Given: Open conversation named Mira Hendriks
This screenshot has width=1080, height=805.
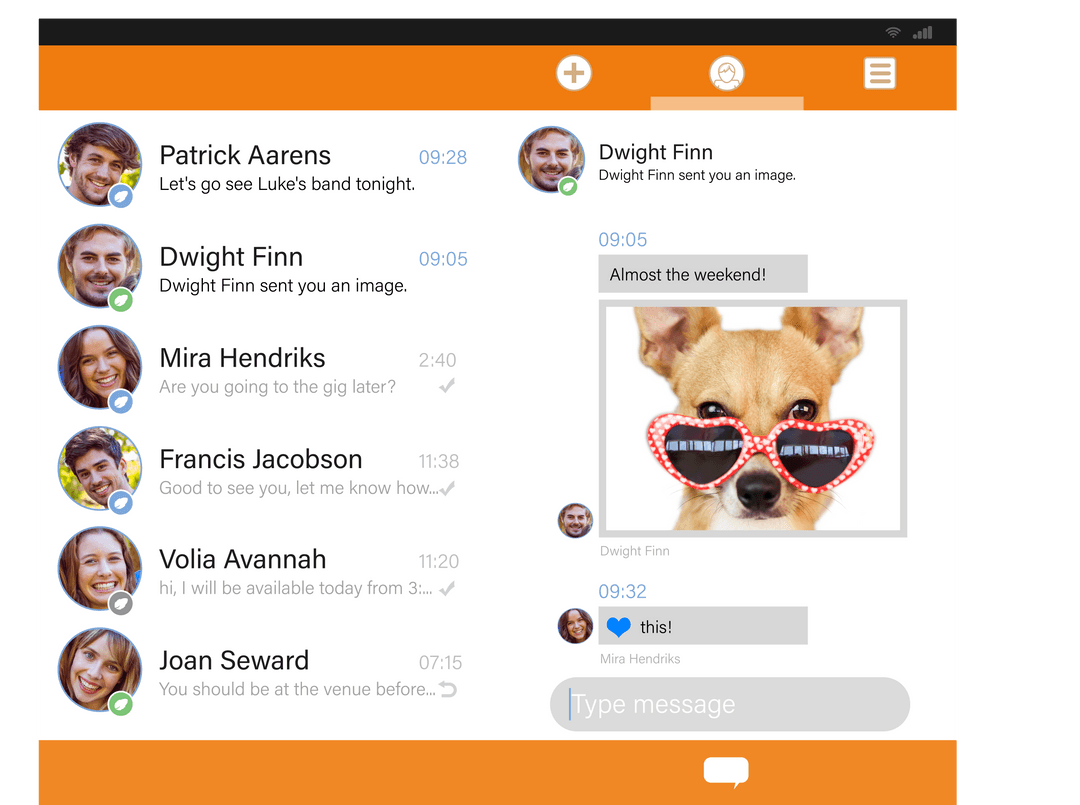Looking at the screenshot, I should [x=242, y=358].
